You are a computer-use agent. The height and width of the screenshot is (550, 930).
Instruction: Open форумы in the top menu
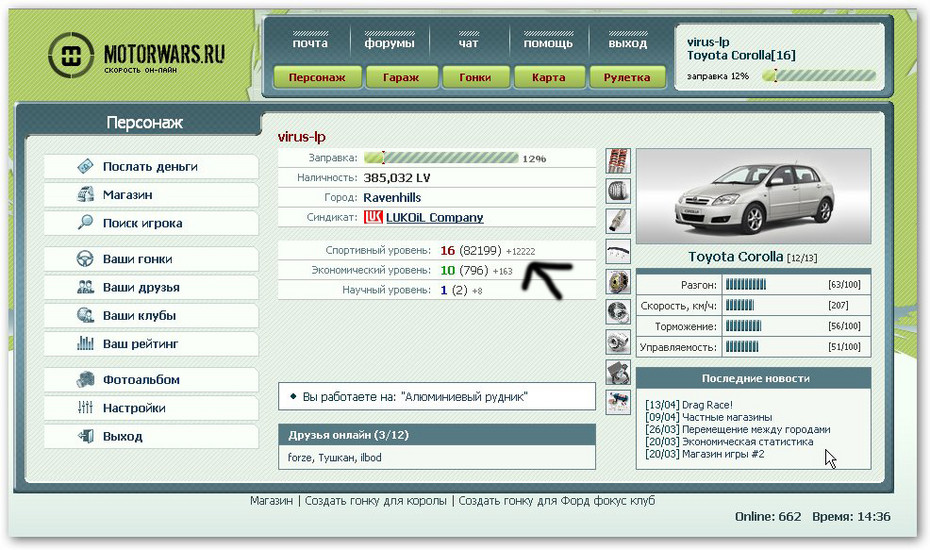coord(390,43)
